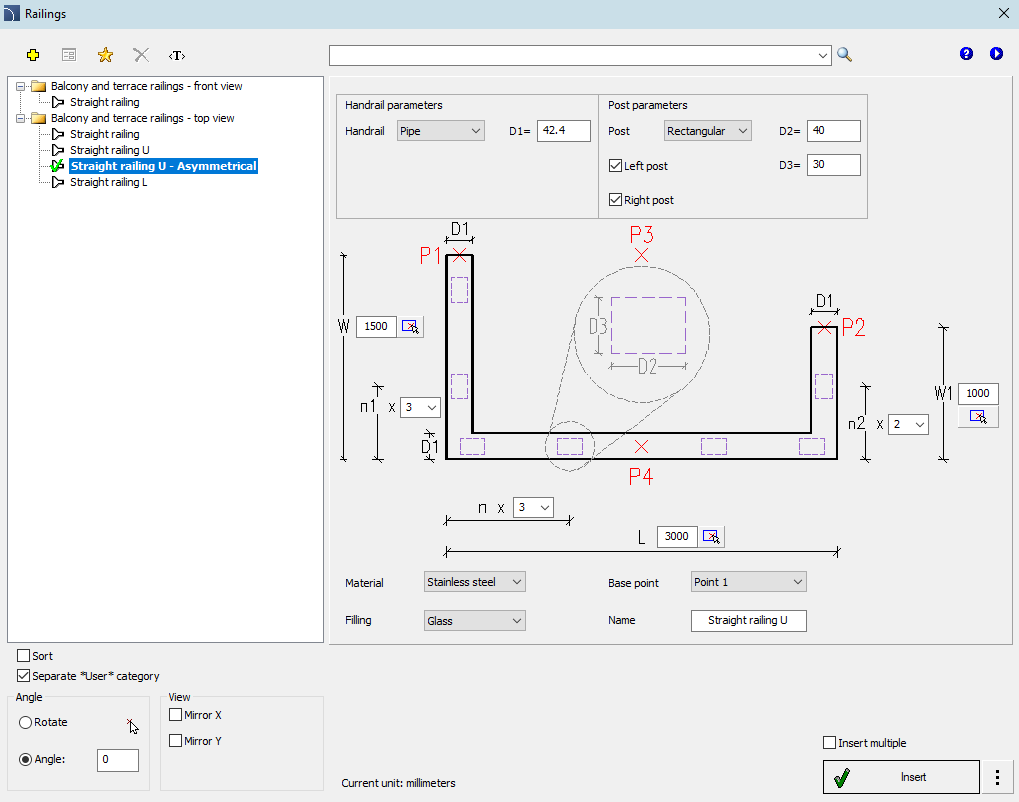Screen dimensions: 1019x802
Task: Open the Handrail type dropdown
Action: click(440, 131)
